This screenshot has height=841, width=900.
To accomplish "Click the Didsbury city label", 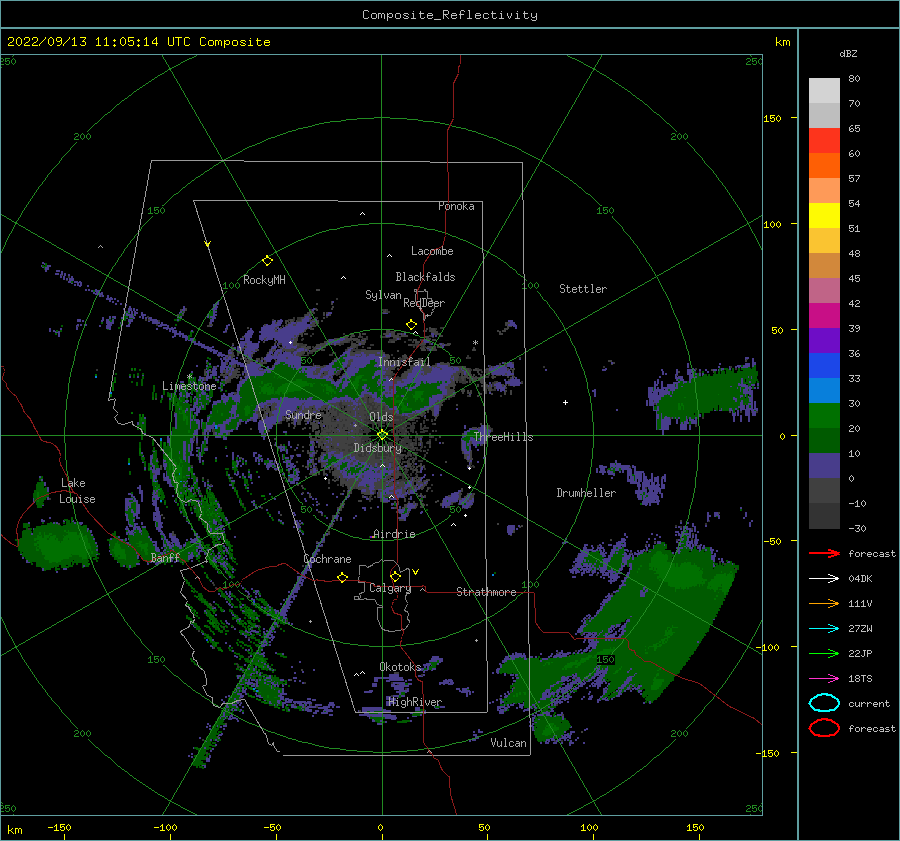I will click(x=377, y=448).
